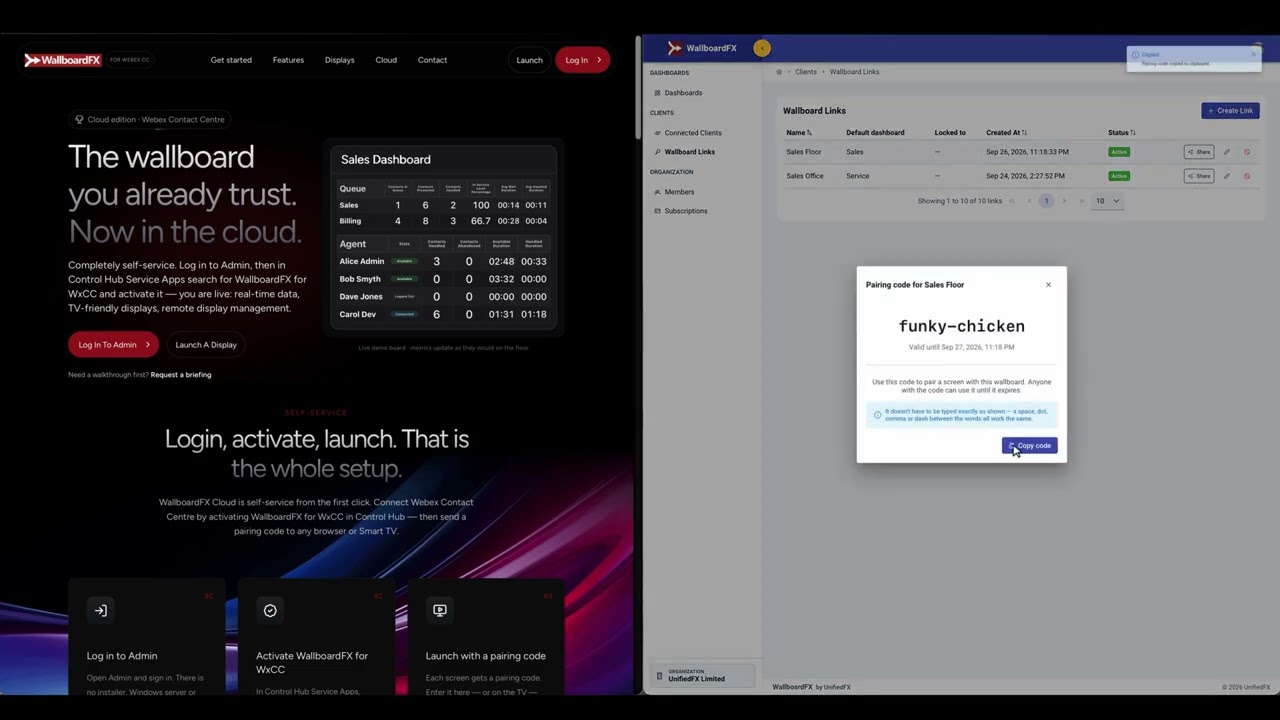Dismiss the Copied toast notification
Screen dimensions: 1280x720
tap(1254, 53)
